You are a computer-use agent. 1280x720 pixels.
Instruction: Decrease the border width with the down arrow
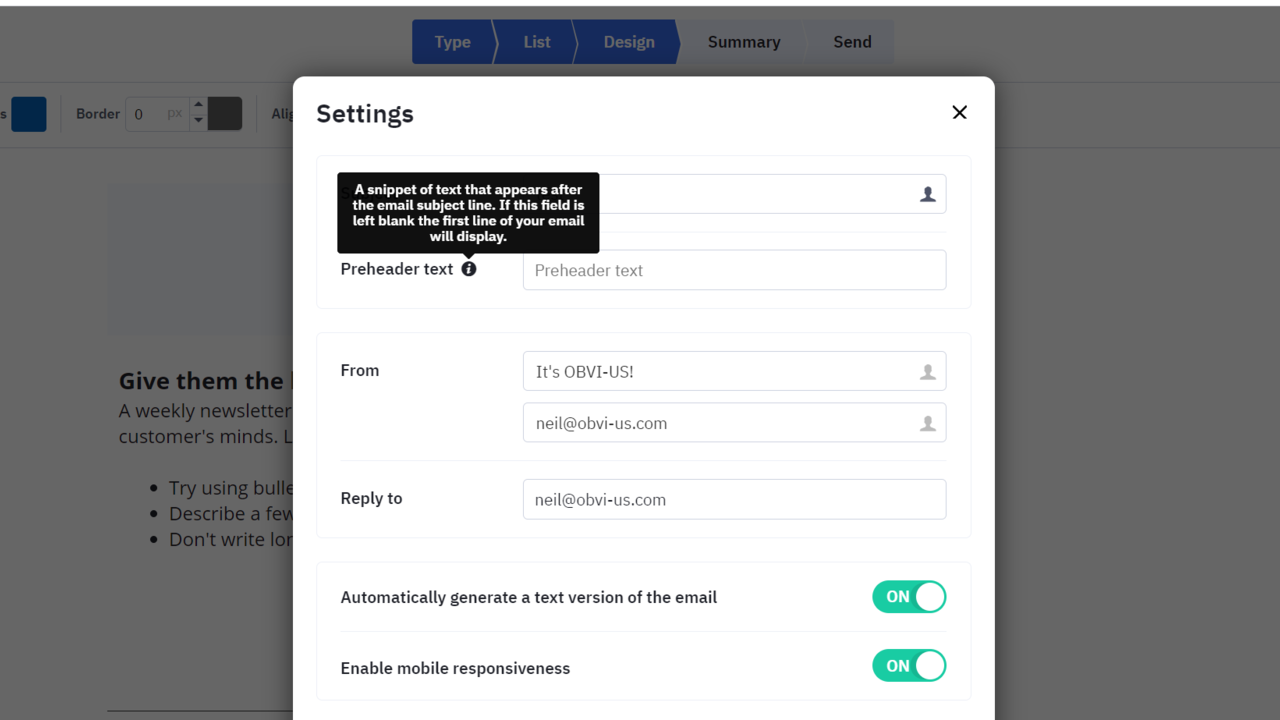[198, 121]
